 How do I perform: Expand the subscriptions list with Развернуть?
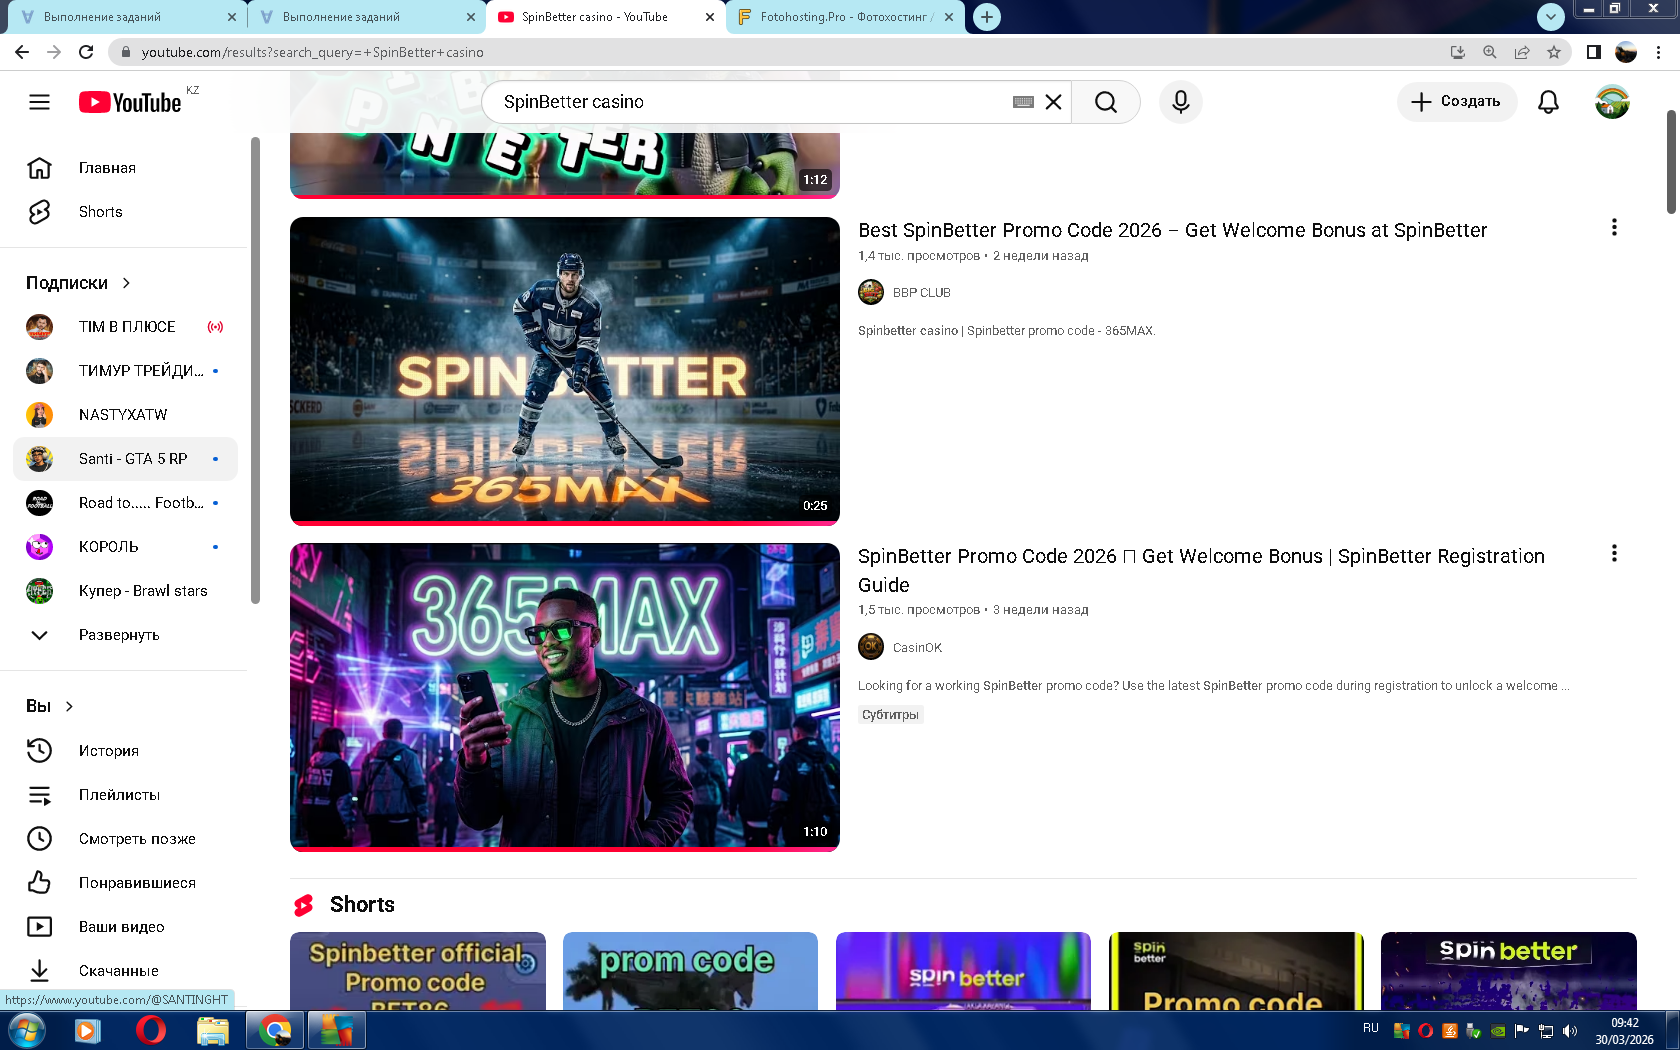pos(118,635)
